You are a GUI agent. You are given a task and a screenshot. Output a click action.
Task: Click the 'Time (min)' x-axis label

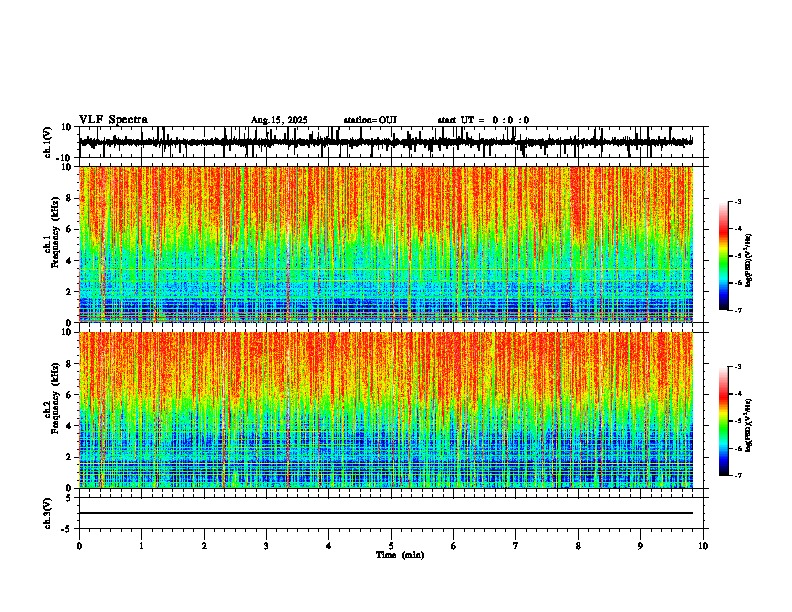[400, 555]
